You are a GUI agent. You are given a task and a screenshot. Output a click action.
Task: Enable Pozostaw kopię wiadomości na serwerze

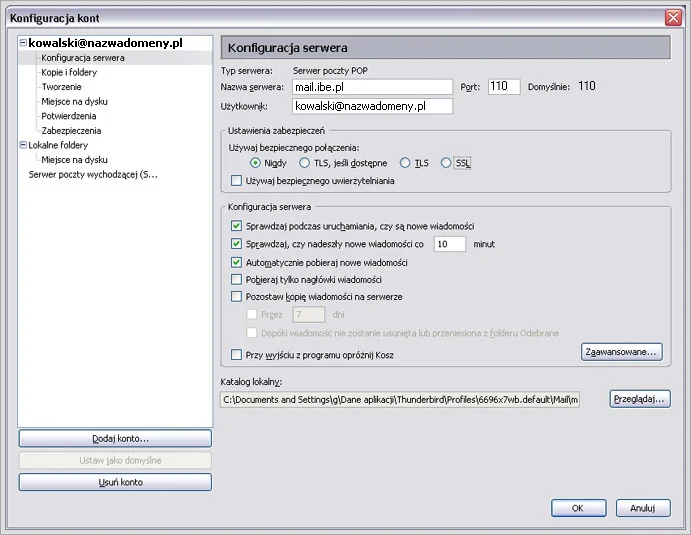coord(237,297)
